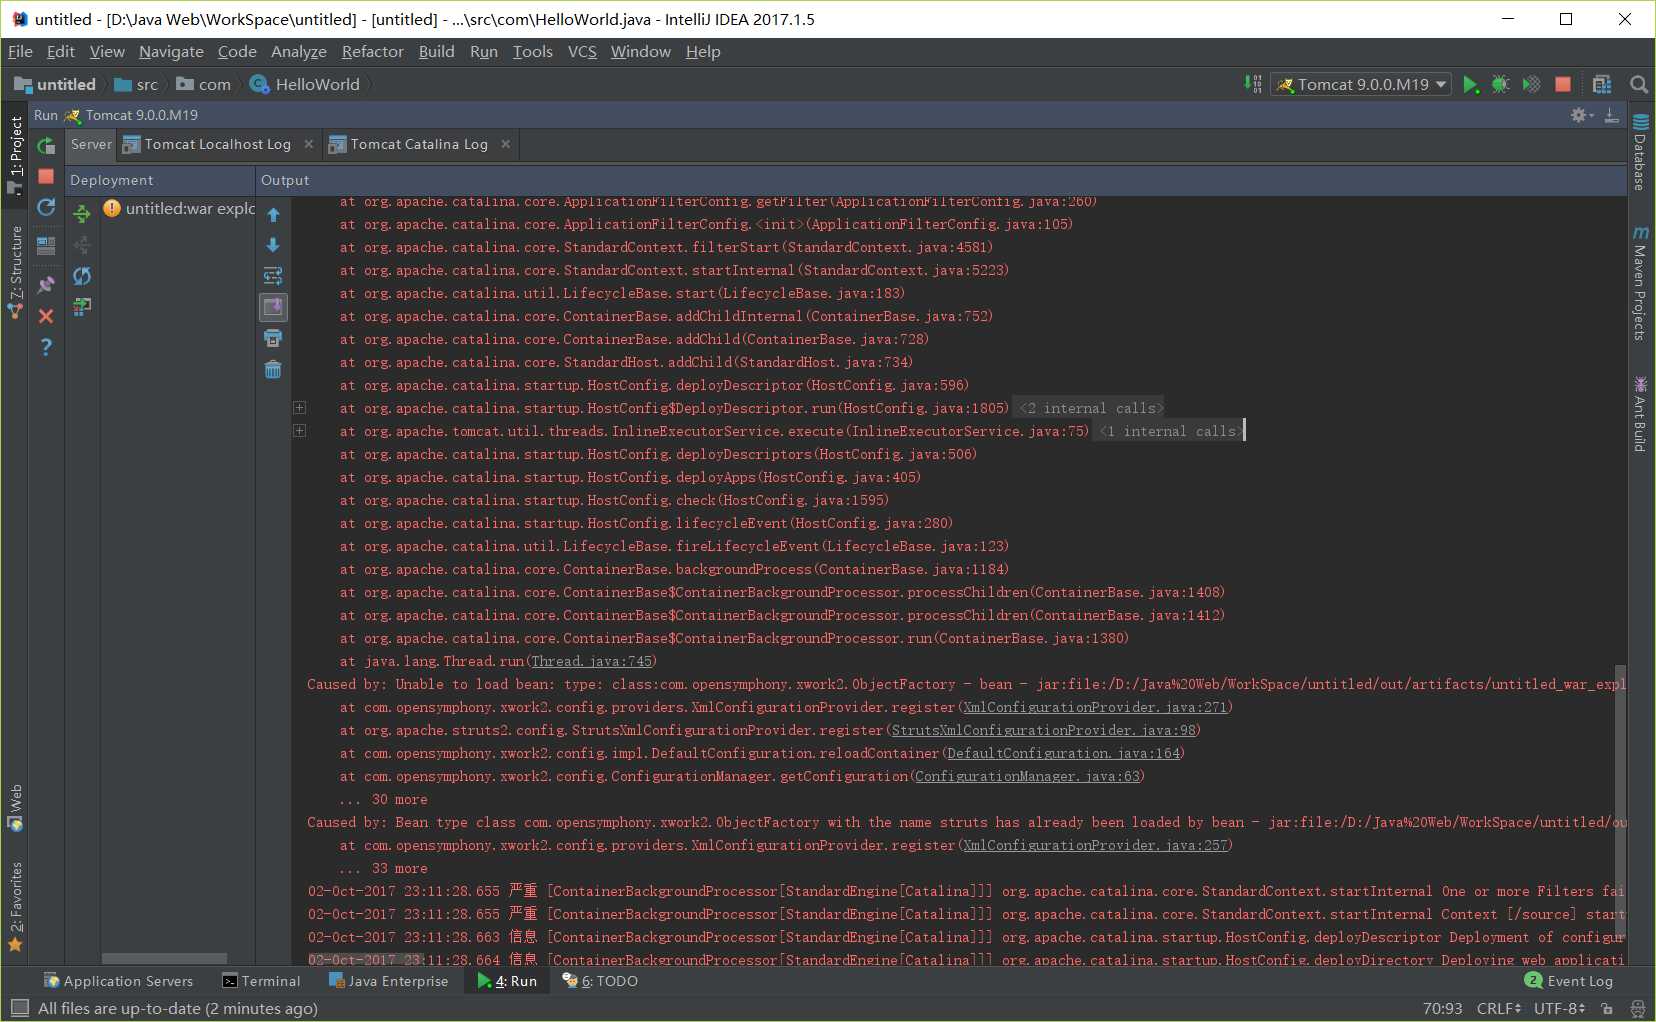Viewport: 1656px width, 1022px height.
Task: Open the Favorites tool window
Action: click(x=15, y=907)
